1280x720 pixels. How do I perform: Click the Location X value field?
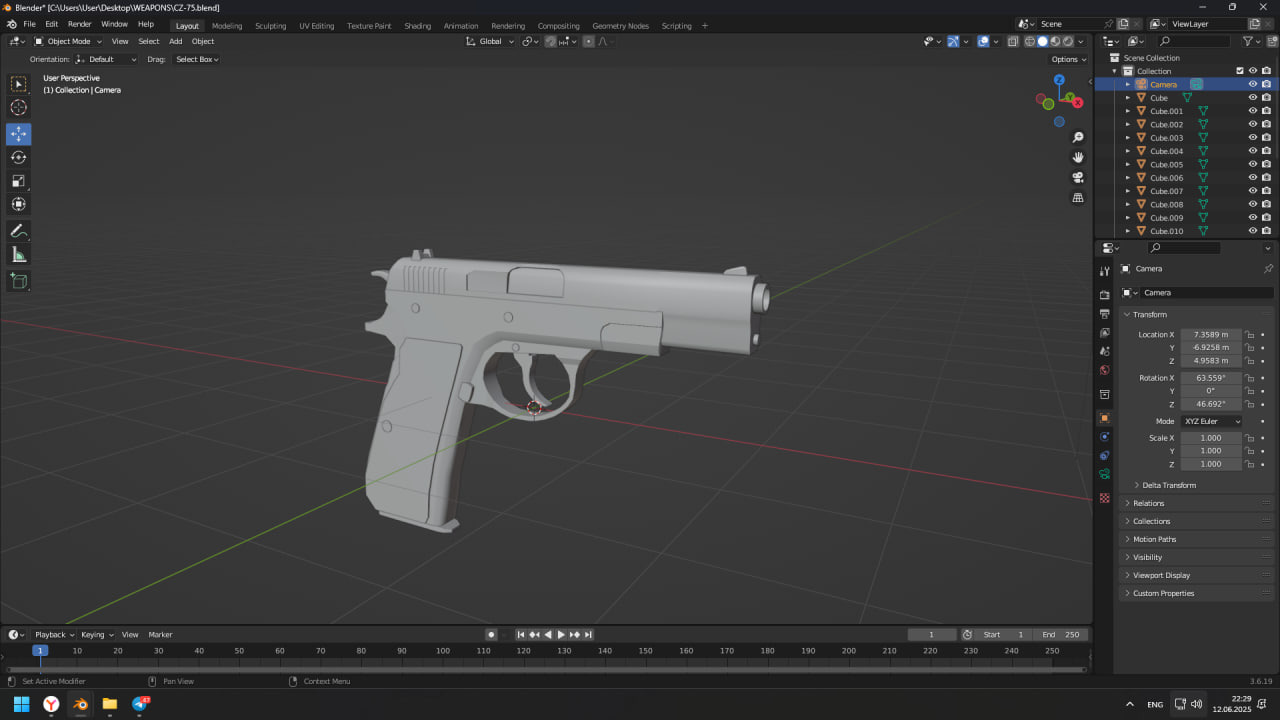[1211, 334]
